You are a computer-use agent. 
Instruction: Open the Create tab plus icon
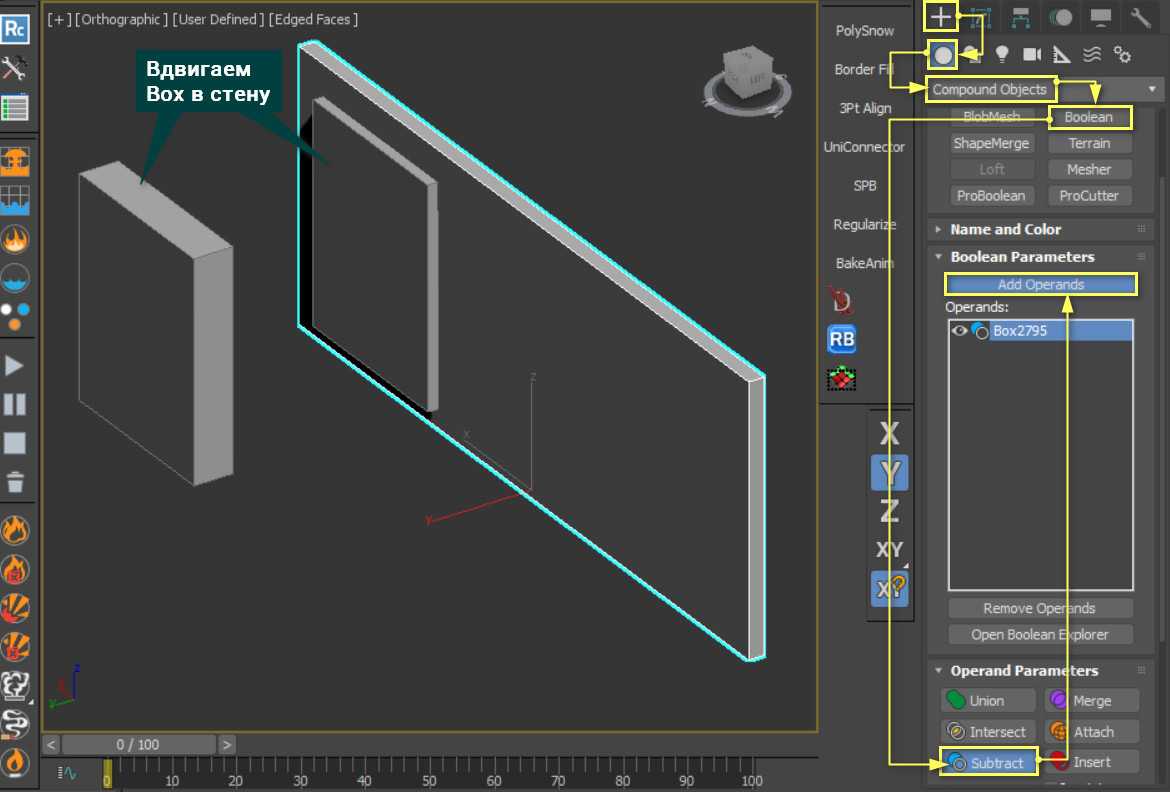point(940,16)
